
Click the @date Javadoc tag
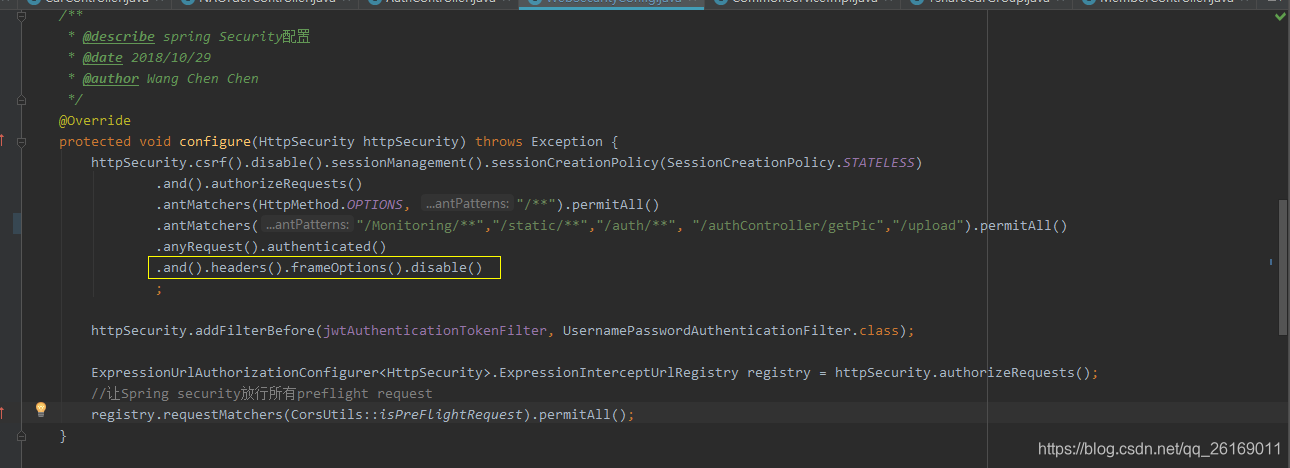tap(103, 57)
